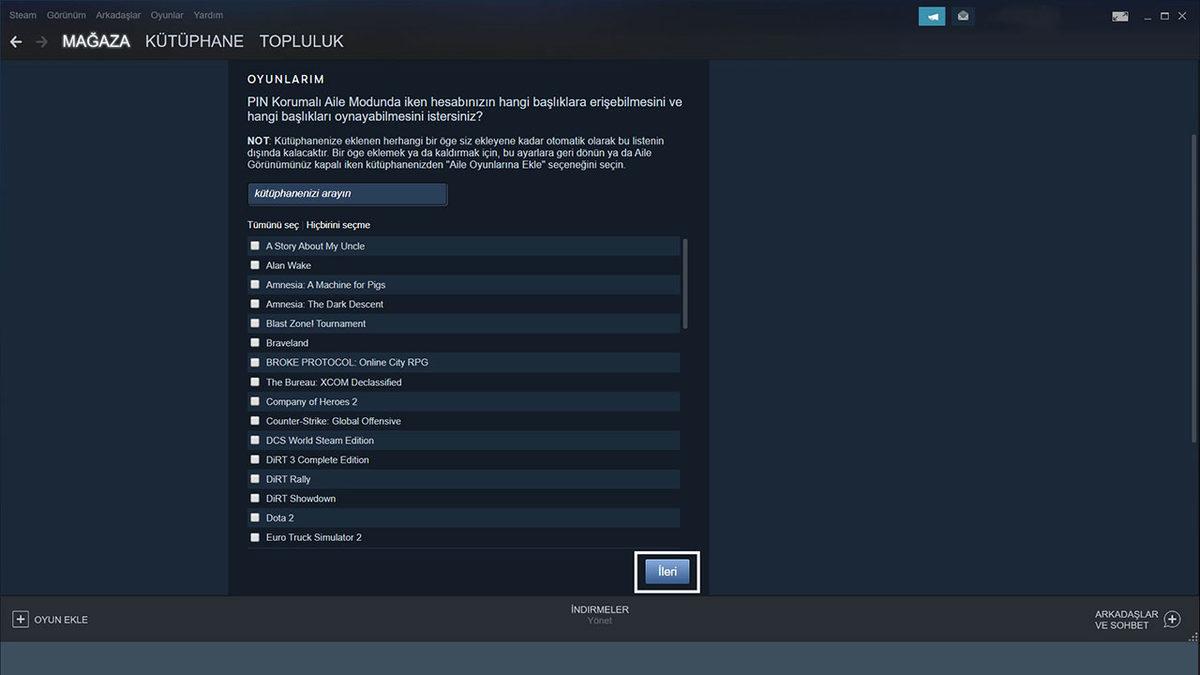Image resolution: width=1200 pixels, height=675 pixels.
Task: Click the back navigation arrow
Action: [x=16, y=41]
